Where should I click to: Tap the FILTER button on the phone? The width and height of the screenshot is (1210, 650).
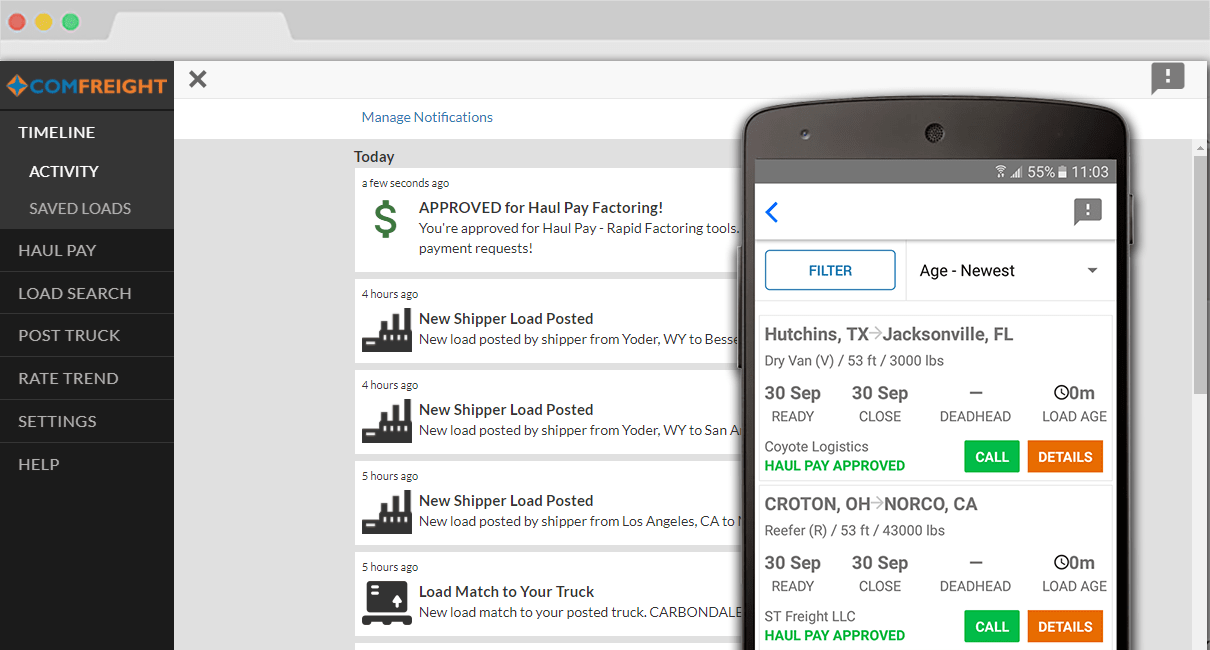tap(830, 270)
